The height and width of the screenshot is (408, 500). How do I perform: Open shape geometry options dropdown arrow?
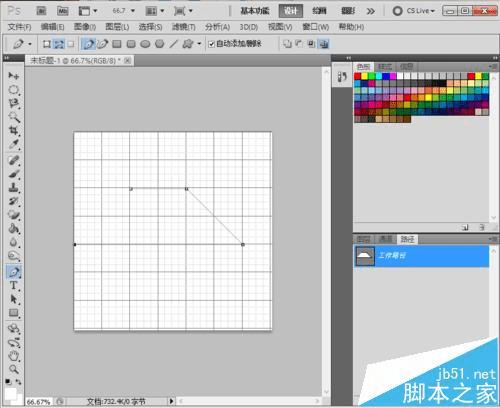[199, 44]
